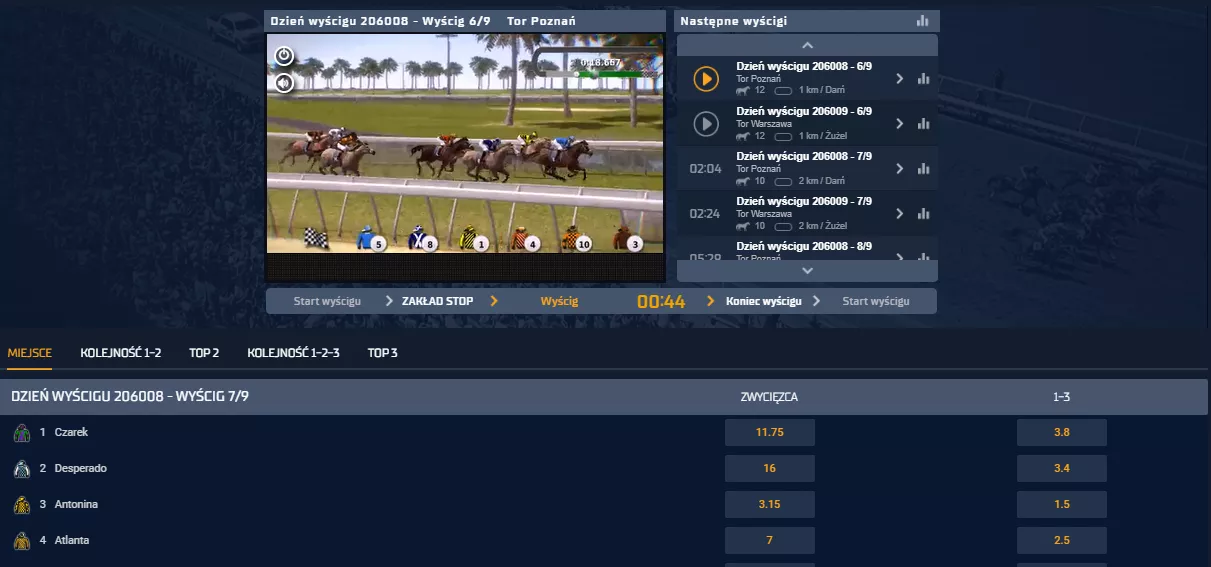Bet on Atlanta winner odds 7
Viewport: 1211px width, 567px height.
click(770, 541)
